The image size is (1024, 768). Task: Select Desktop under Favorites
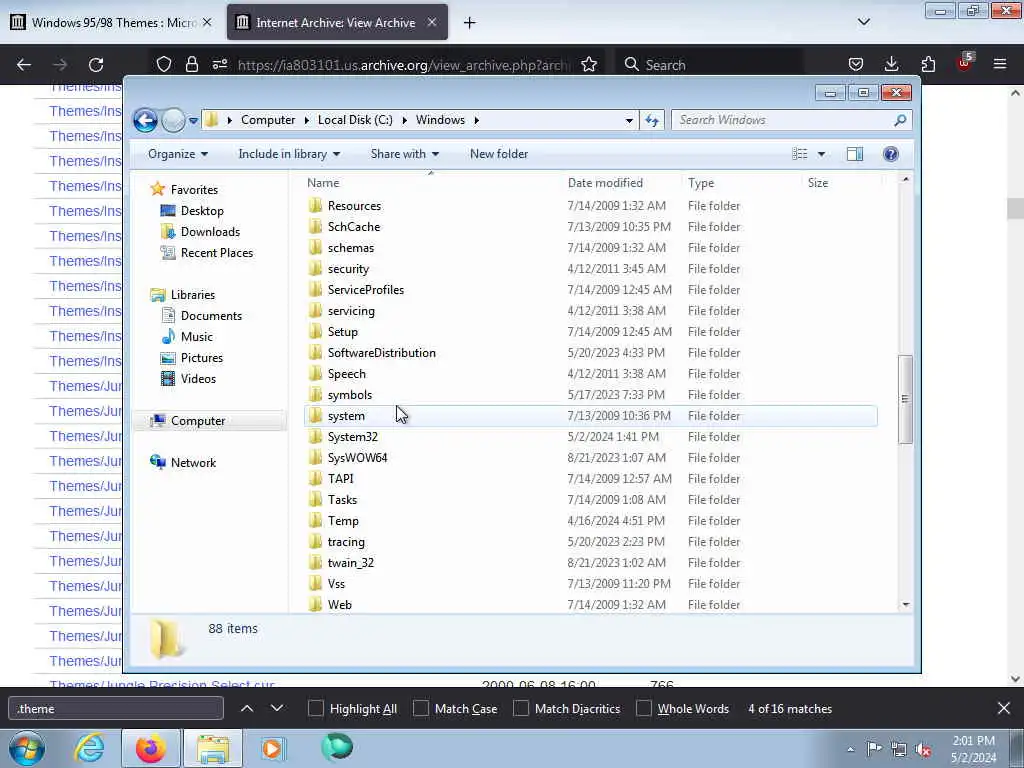coord(202,211)
